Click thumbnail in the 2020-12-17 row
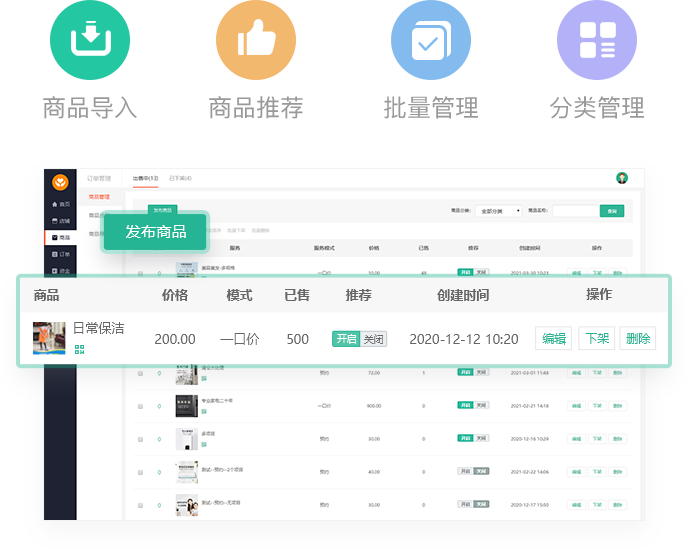The image size is (688, 549). click(186, 505)
